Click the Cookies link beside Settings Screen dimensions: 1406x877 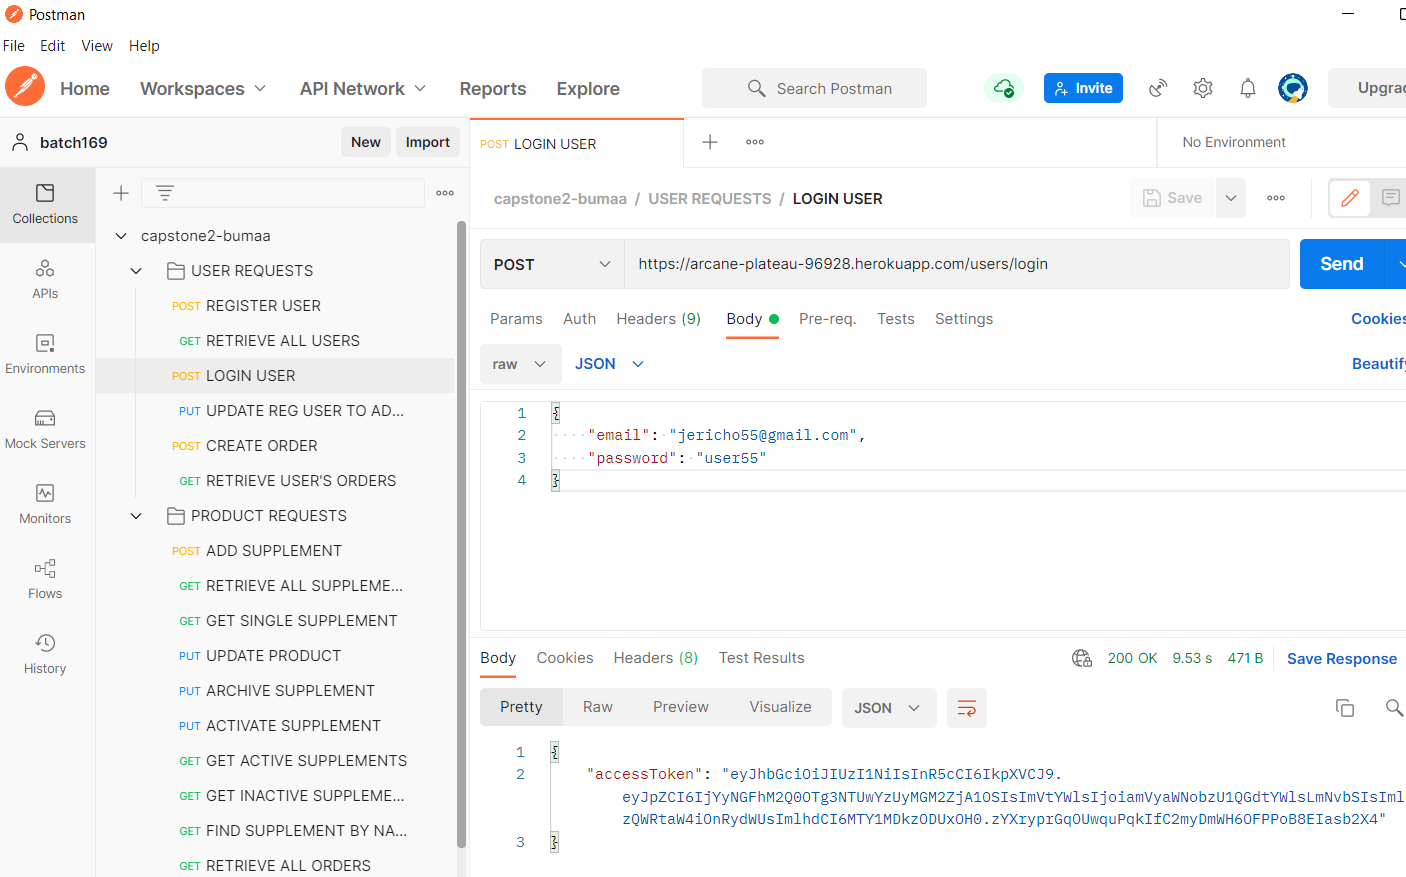1378,319
